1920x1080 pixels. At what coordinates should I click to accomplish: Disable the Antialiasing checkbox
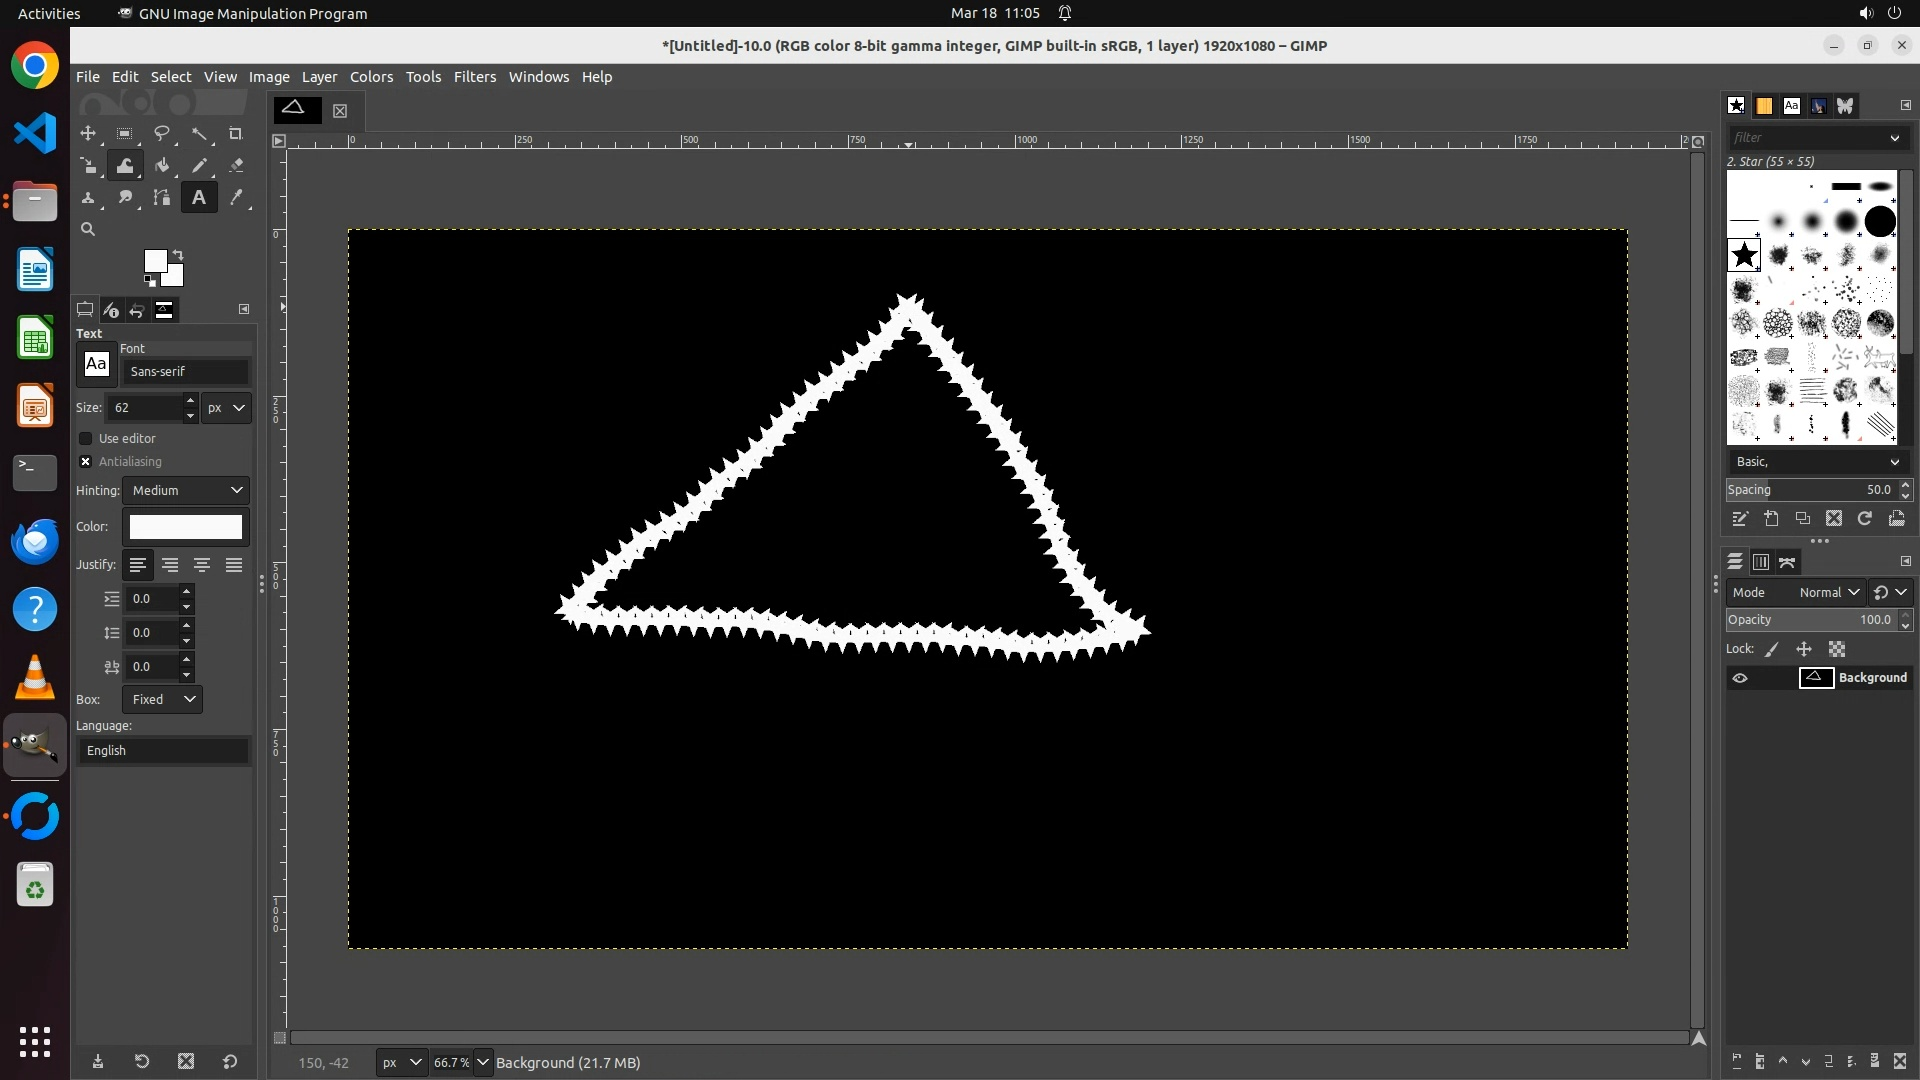tap(86, 462)
